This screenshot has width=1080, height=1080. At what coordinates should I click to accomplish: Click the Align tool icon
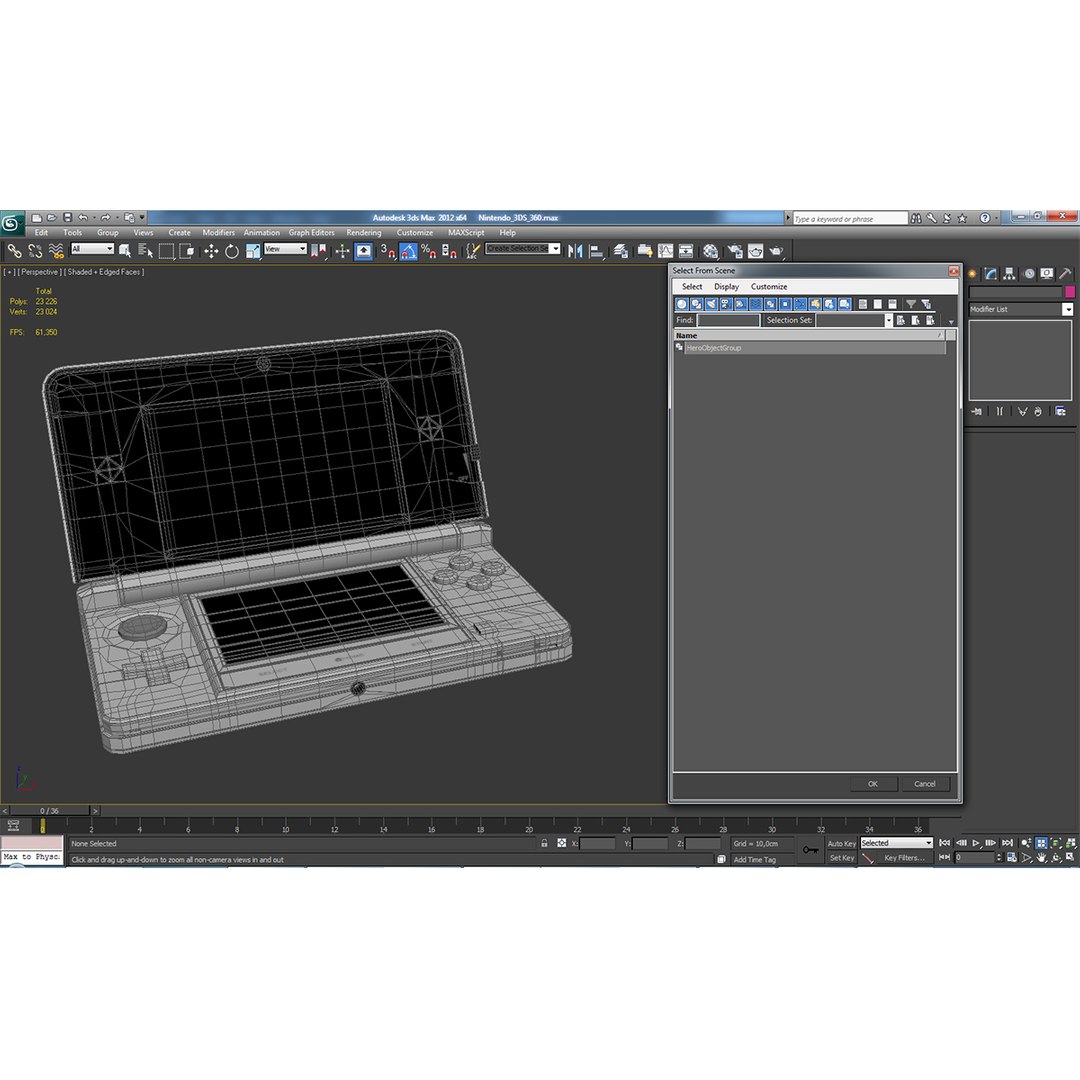(x=596, y=251)
